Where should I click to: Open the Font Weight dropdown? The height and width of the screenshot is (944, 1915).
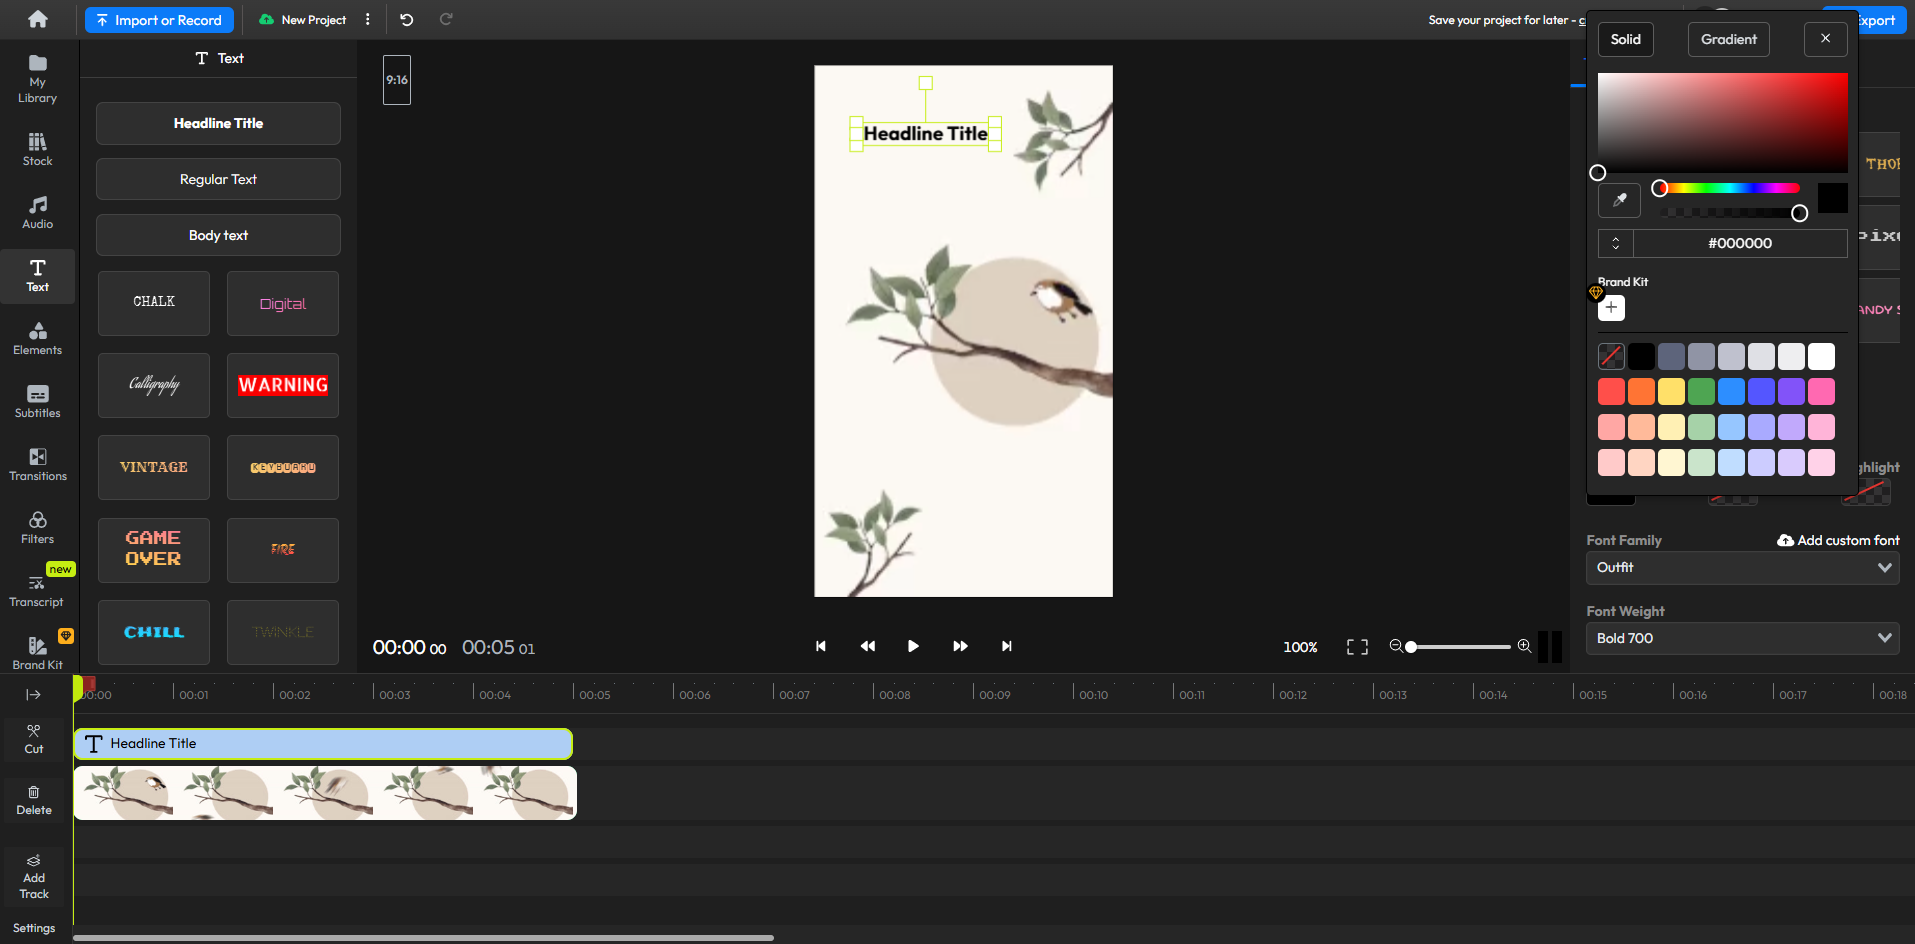tap(1741, 638)
